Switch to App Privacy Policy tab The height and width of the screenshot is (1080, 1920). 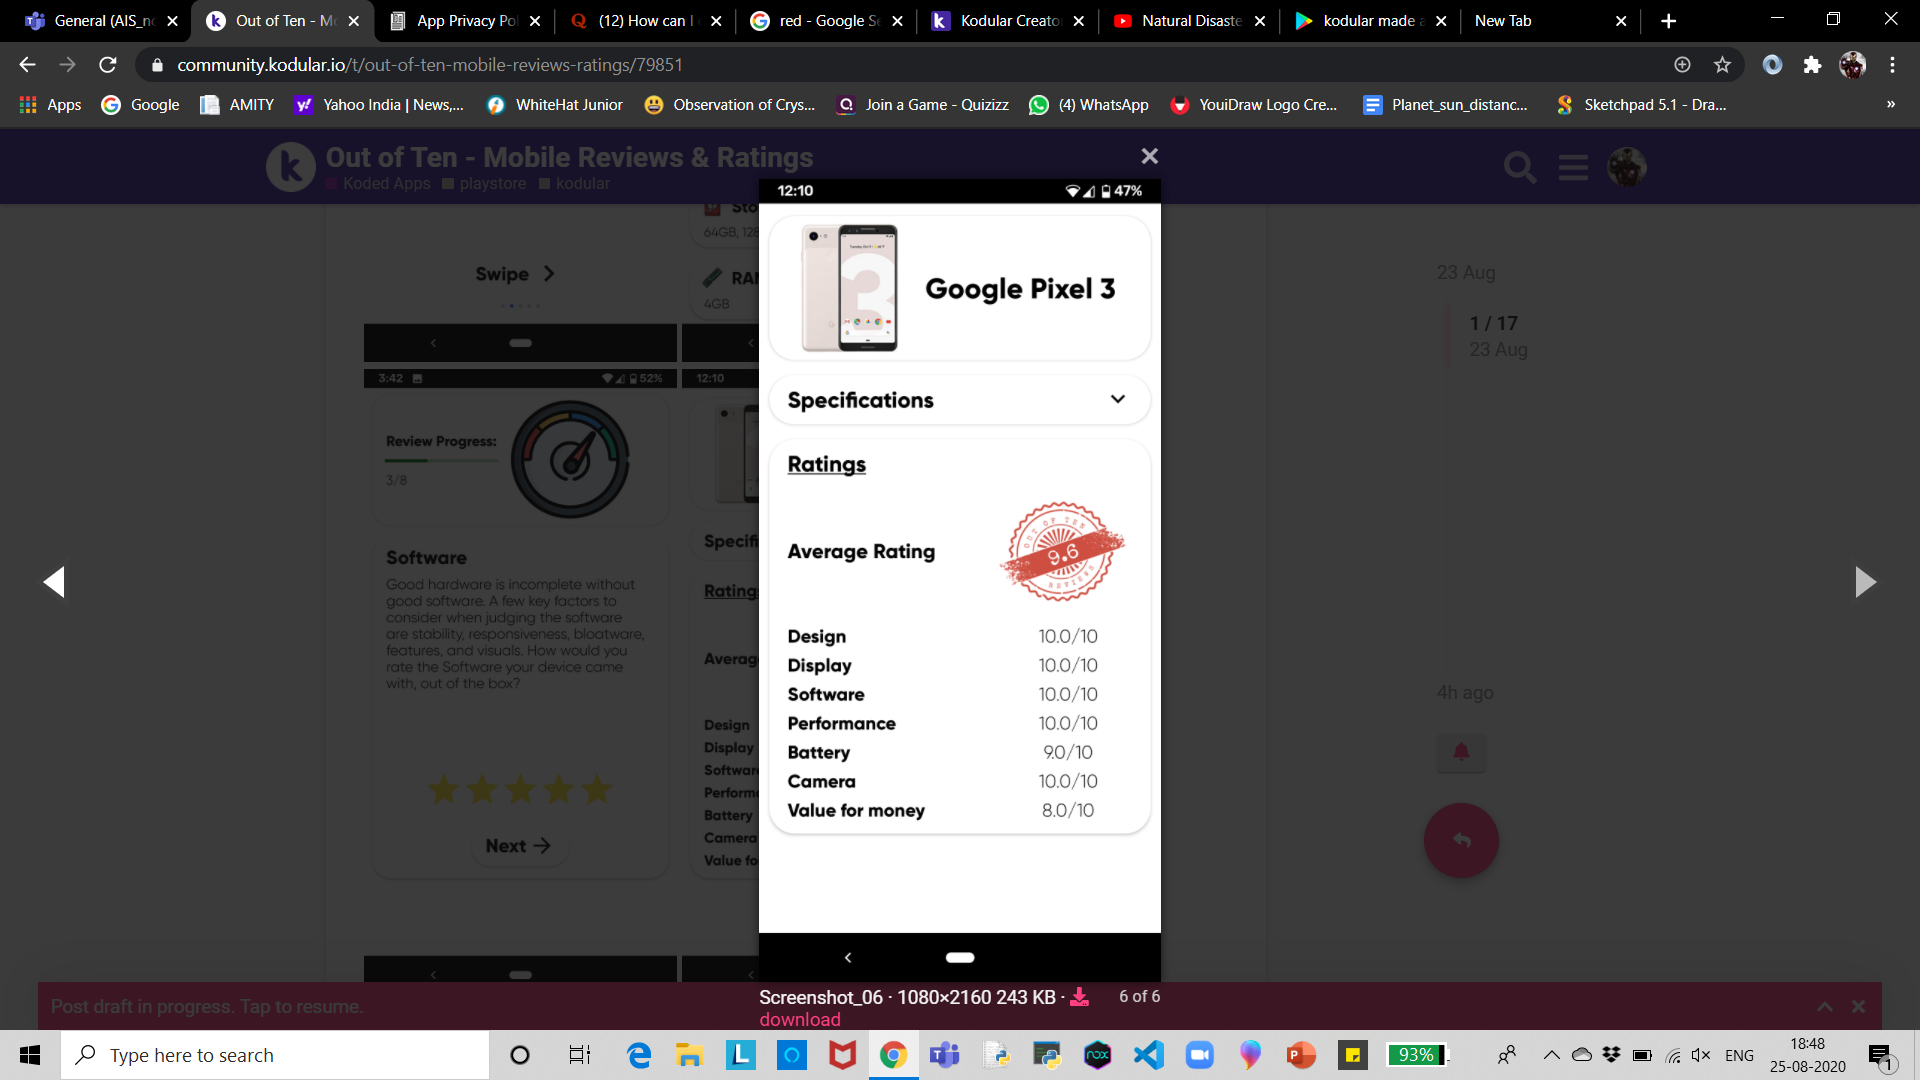pyautogui.click(x=464, y=20)
